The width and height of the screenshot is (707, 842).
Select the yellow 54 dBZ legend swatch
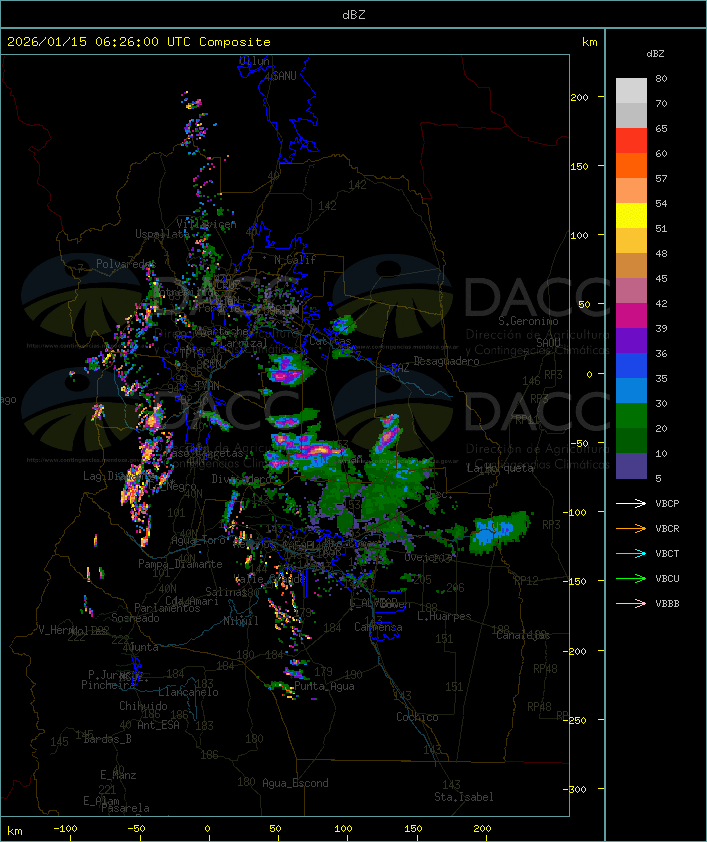click(x=631, y=215)
